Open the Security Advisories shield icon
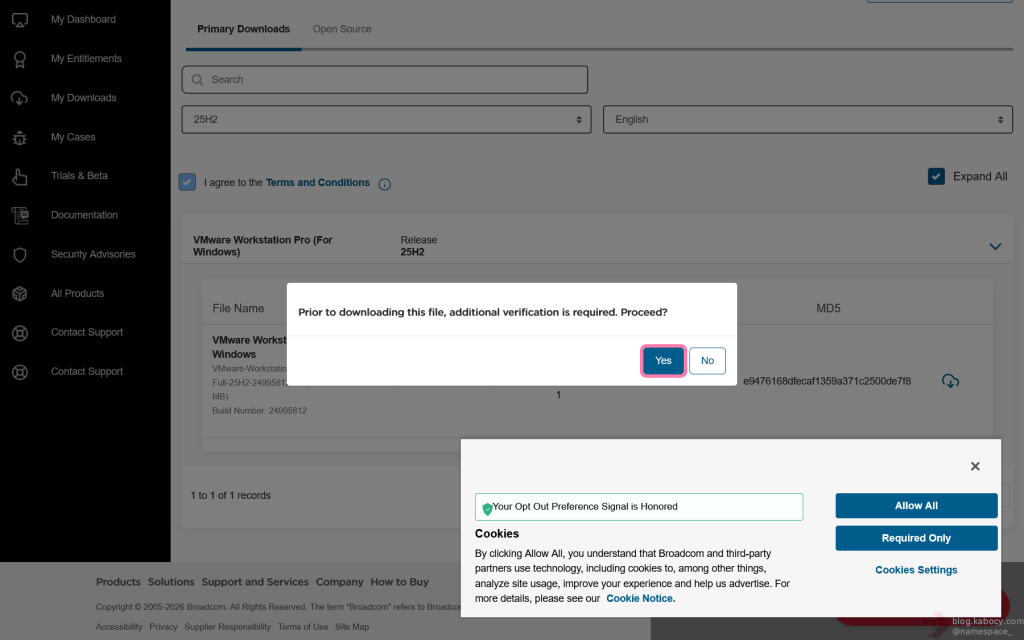 click(x=19, y=255)
